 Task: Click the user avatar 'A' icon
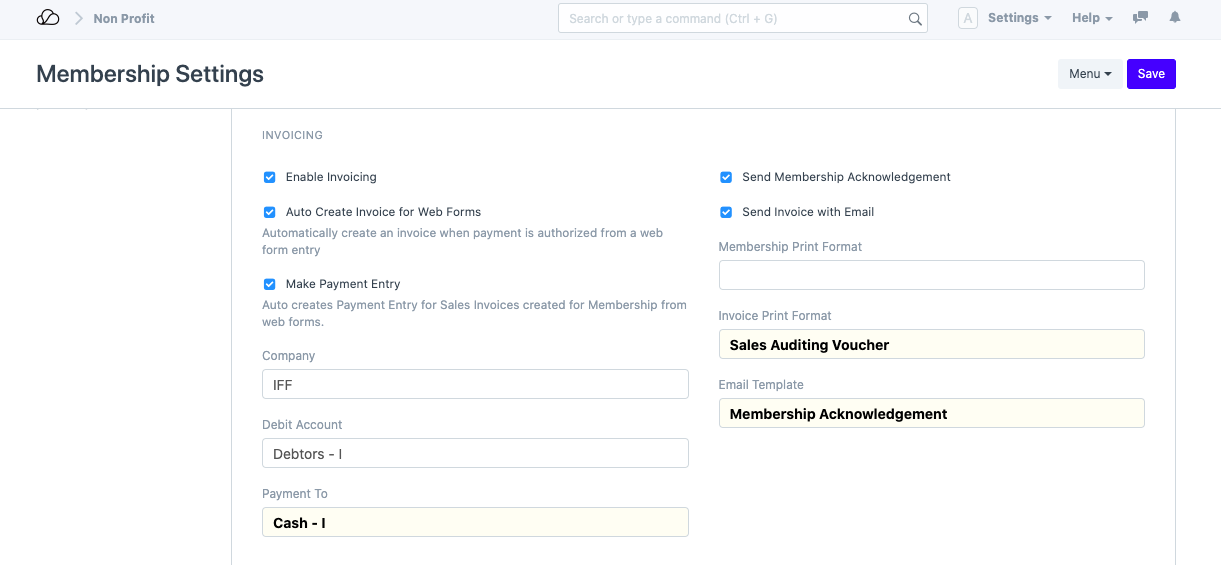967,18
